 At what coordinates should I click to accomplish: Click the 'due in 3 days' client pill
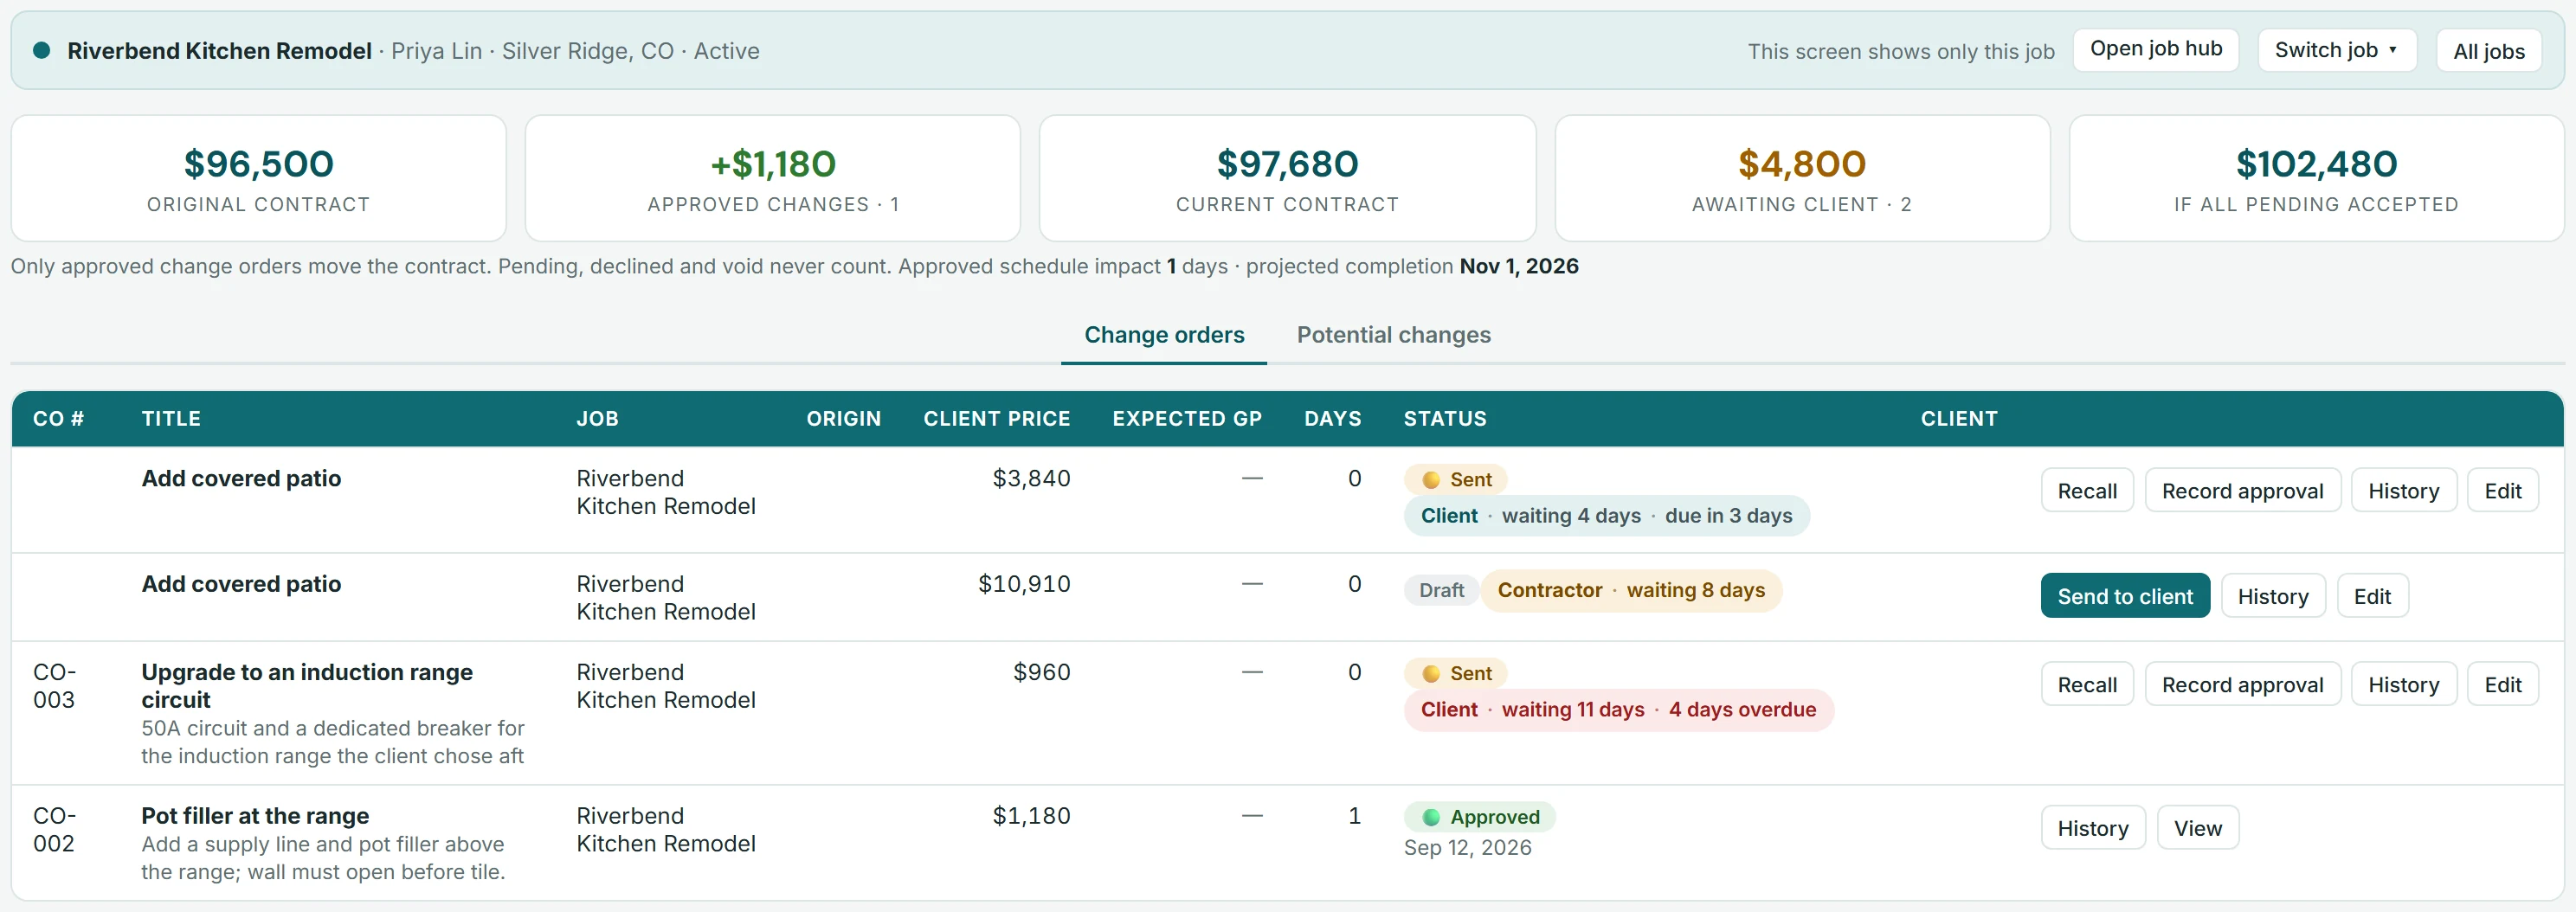pos(1606,516)
